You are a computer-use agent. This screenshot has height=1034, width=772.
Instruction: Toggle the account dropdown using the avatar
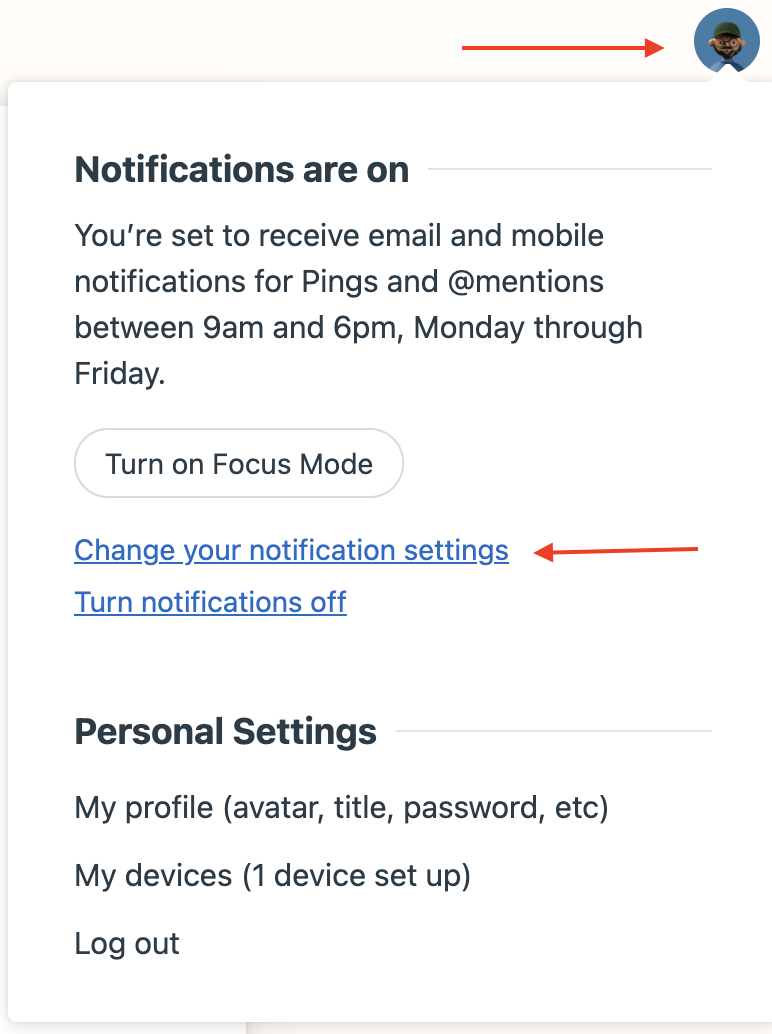pos(727,41)
